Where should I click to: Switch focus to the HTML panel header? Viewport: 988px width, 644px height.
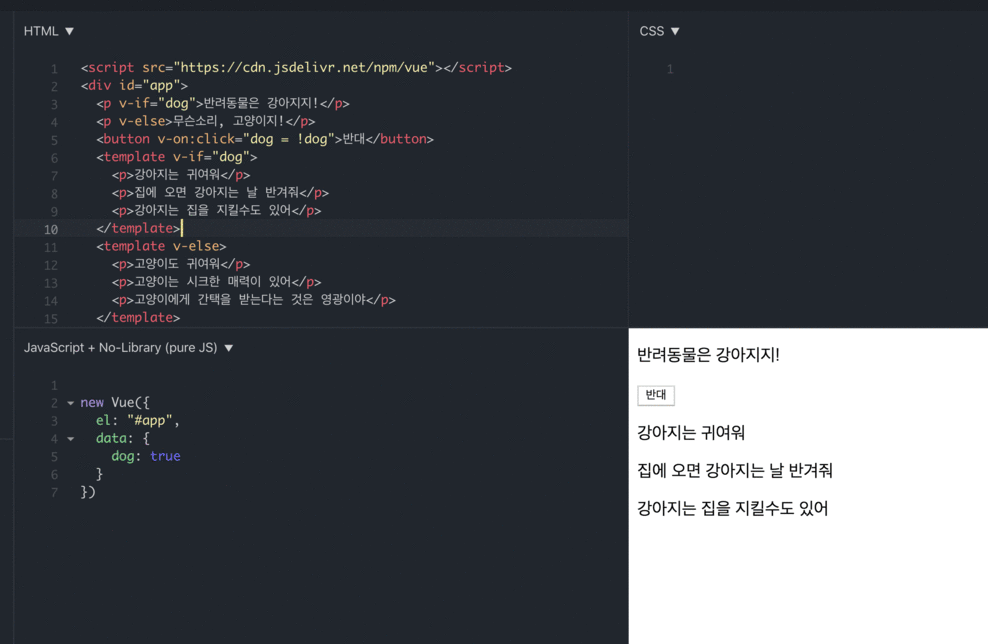click(40, 31)
